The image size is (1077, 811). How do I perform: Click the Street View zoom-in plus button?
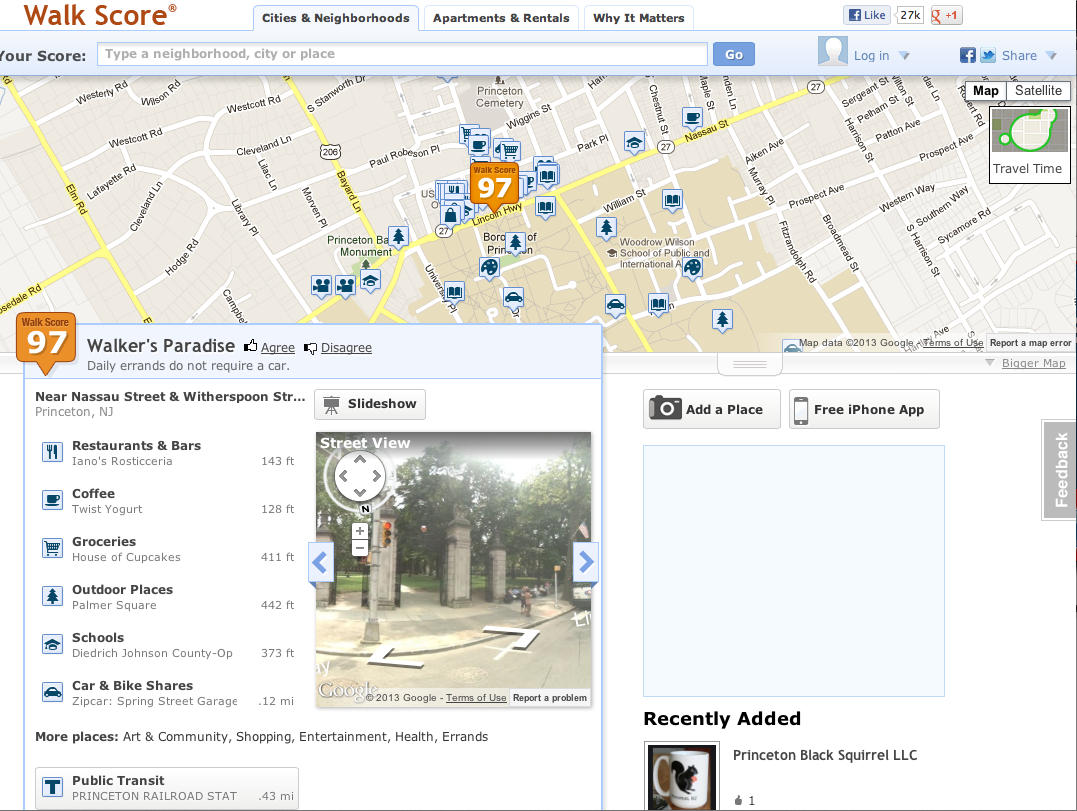[x=360, y=531]
